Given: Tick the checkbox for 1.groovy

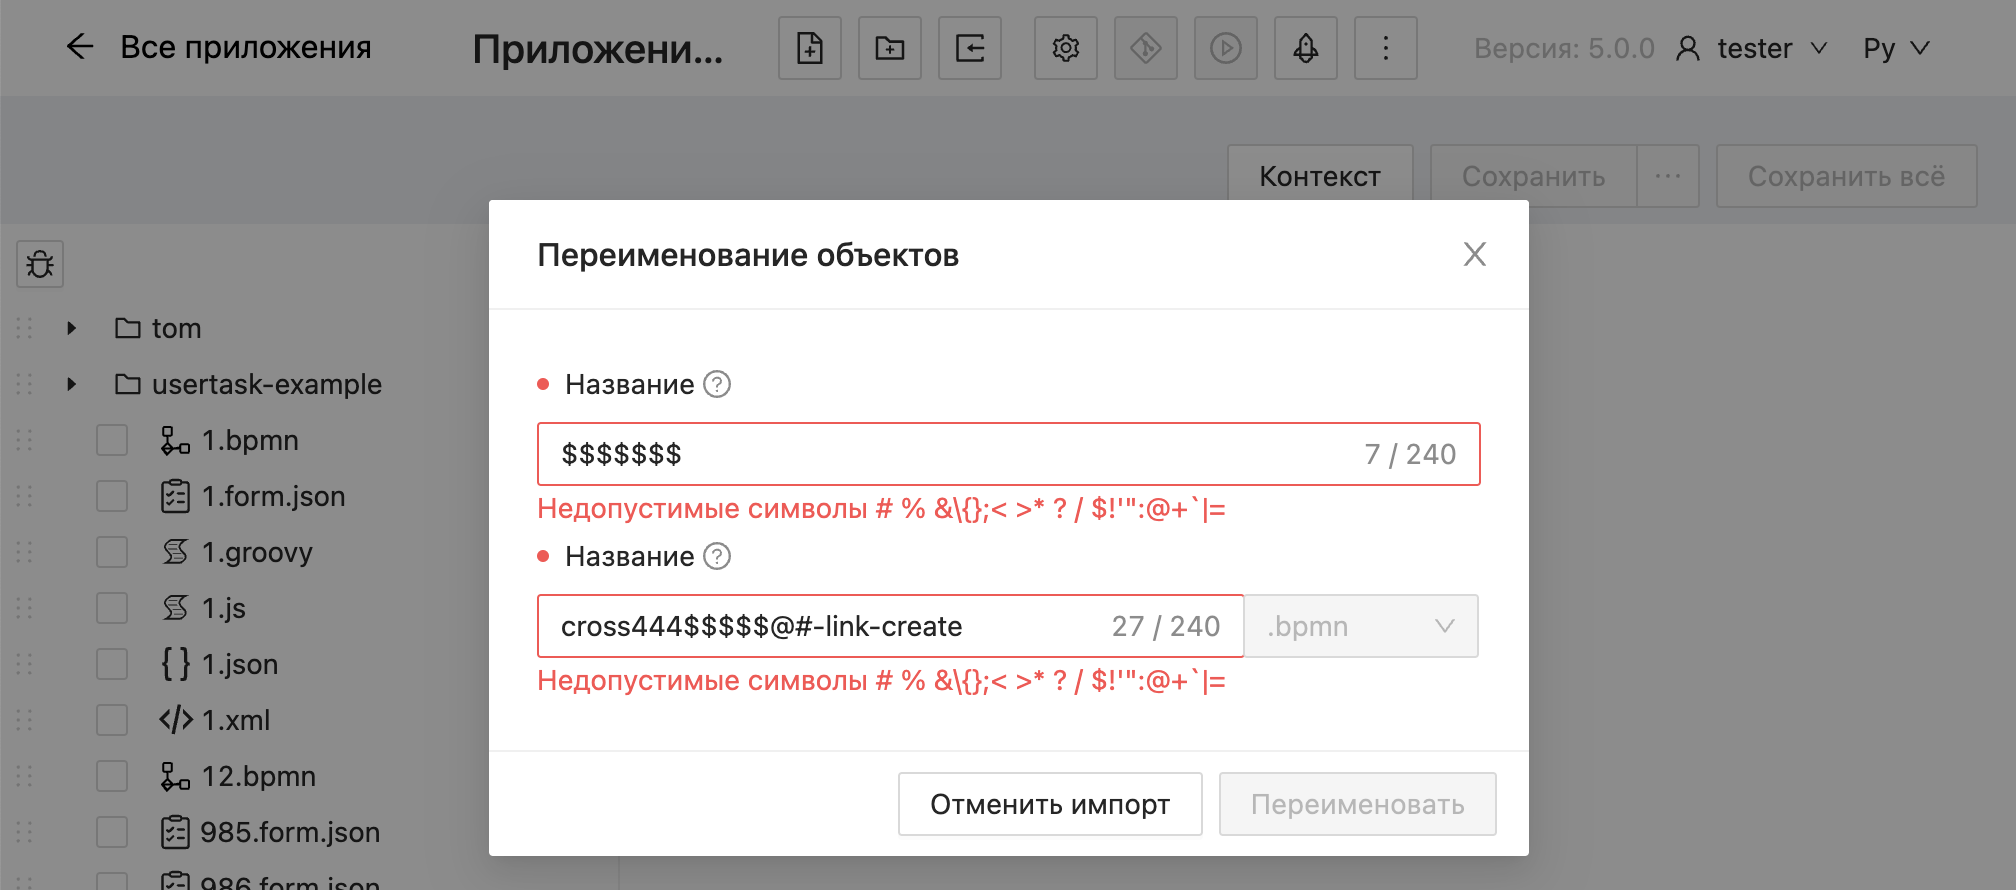Looking at the screenshot, I should [112, 552].
